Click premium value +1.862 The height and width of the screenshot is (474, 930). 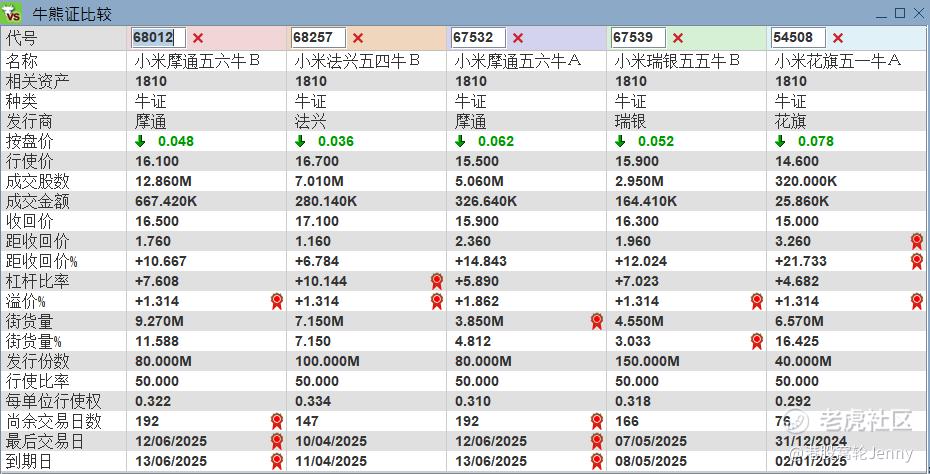point(477,301)
